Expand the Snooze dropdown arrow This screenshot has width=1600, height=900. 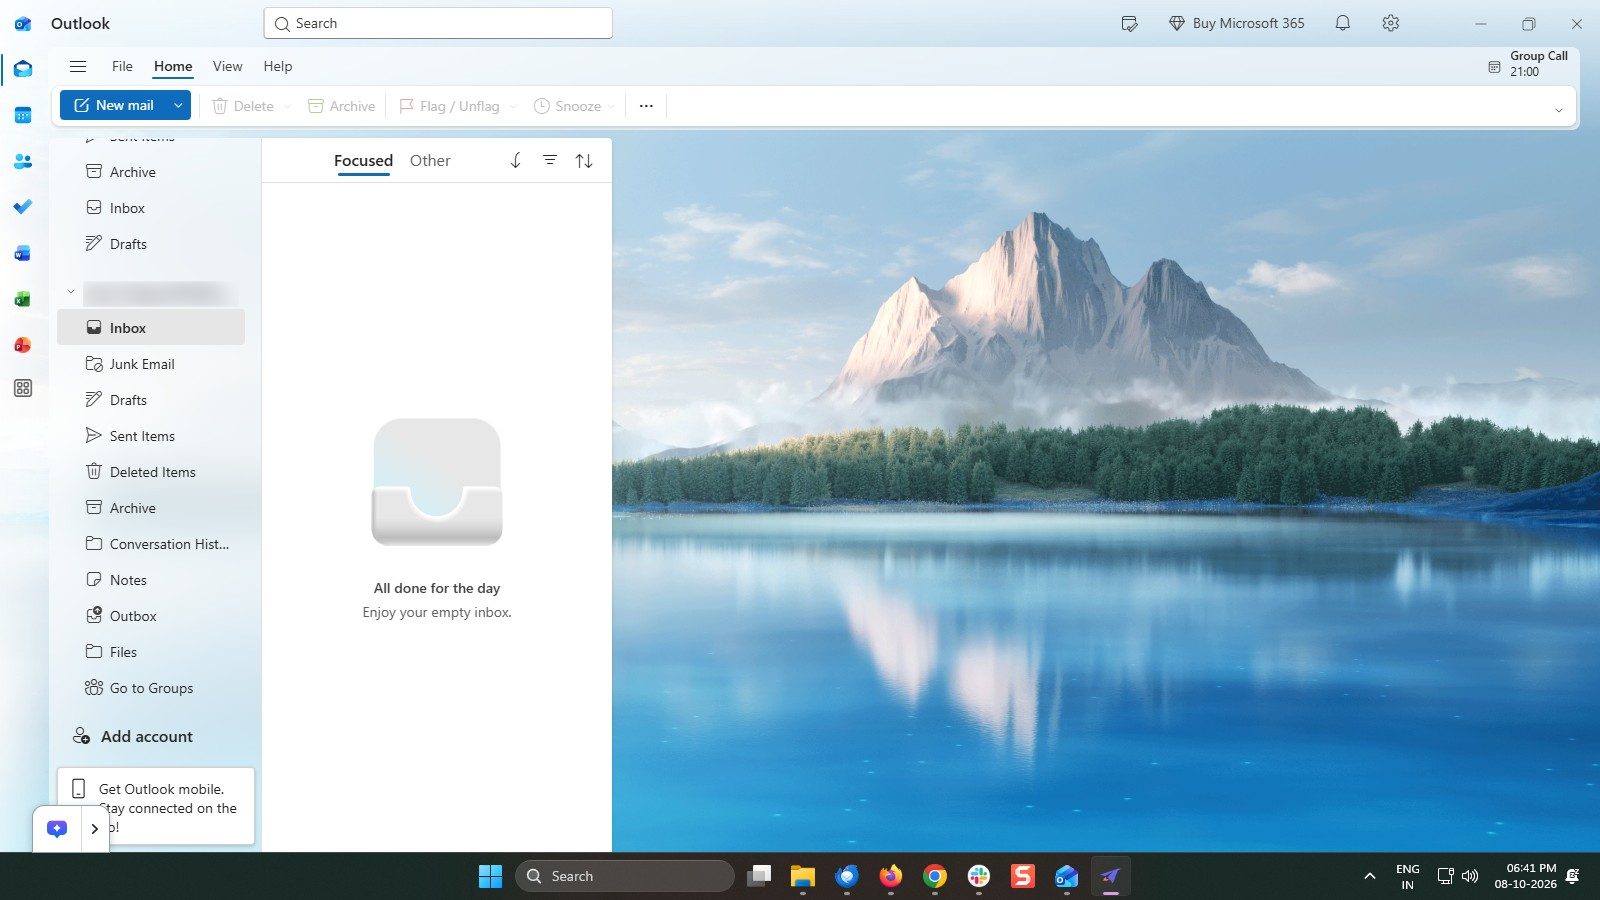(x=611, y=106)
